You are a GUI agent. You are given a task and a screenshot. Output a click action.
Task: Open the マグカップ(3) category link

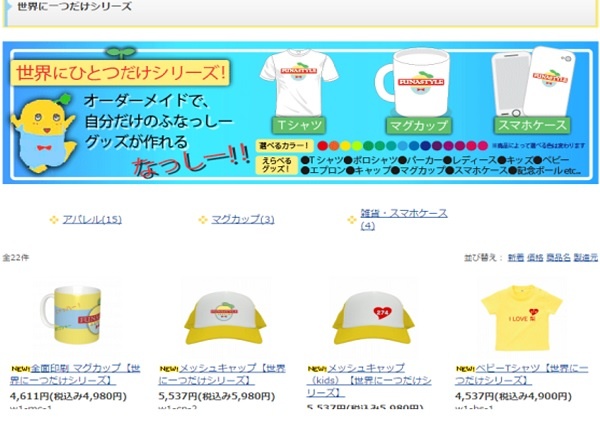243,219
